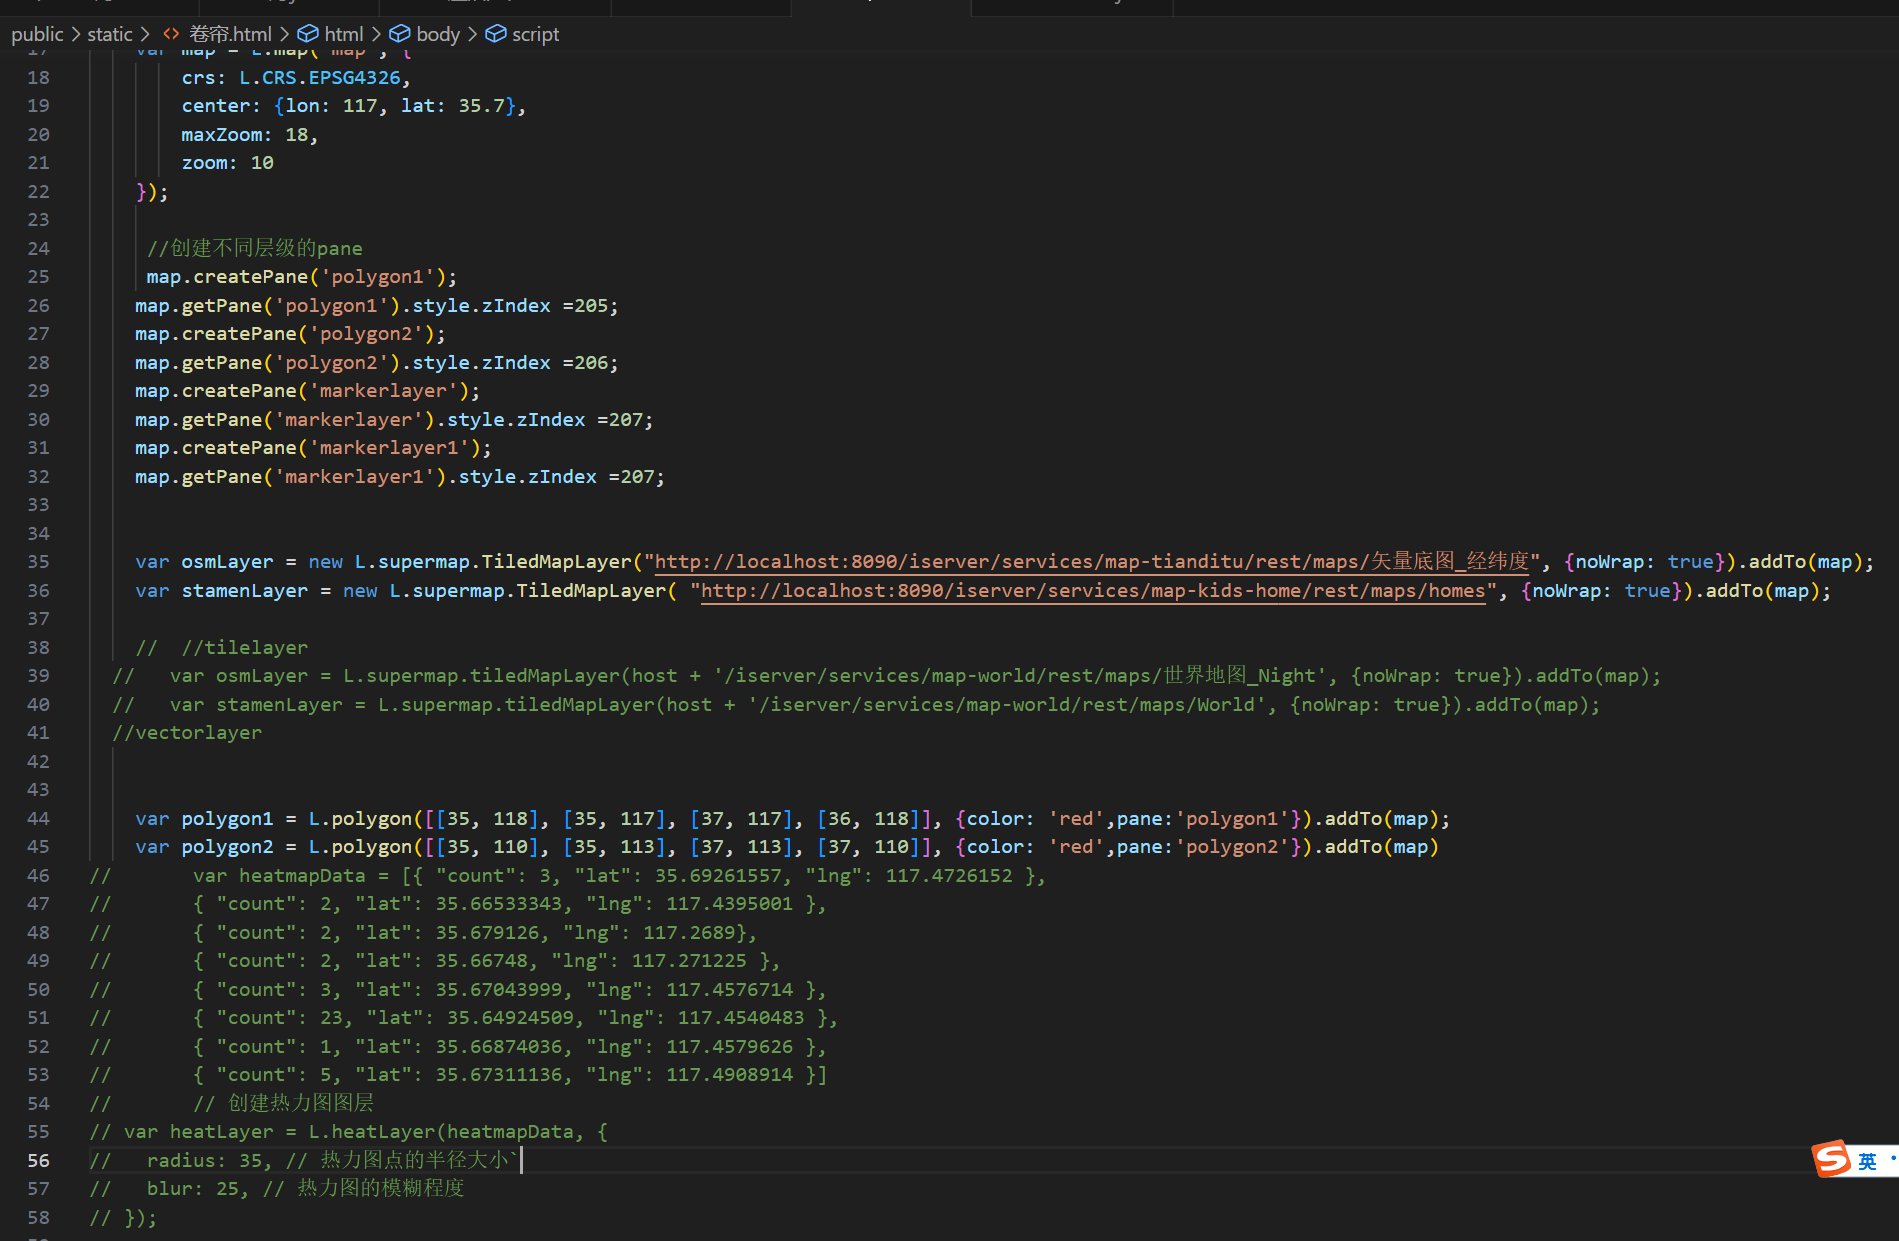
Task: Click the '35.69261557' lat value
Action: [x=718, y=876]
